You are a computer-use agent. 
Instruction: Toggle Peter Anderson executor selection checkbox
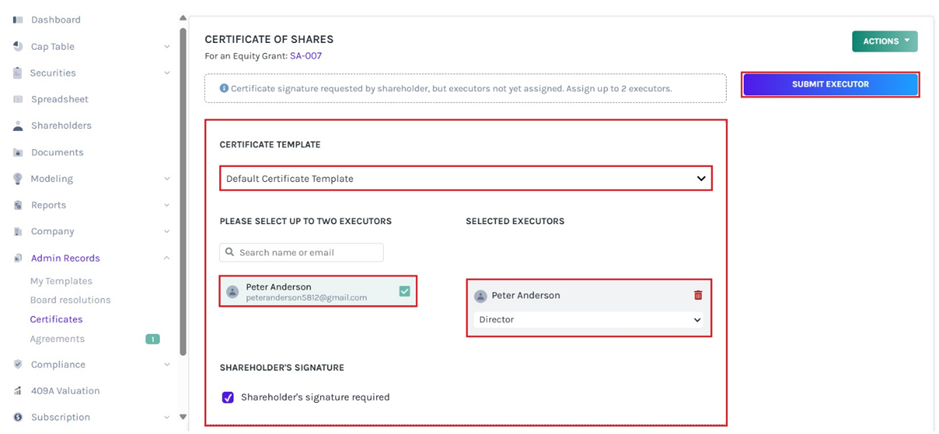404,291
